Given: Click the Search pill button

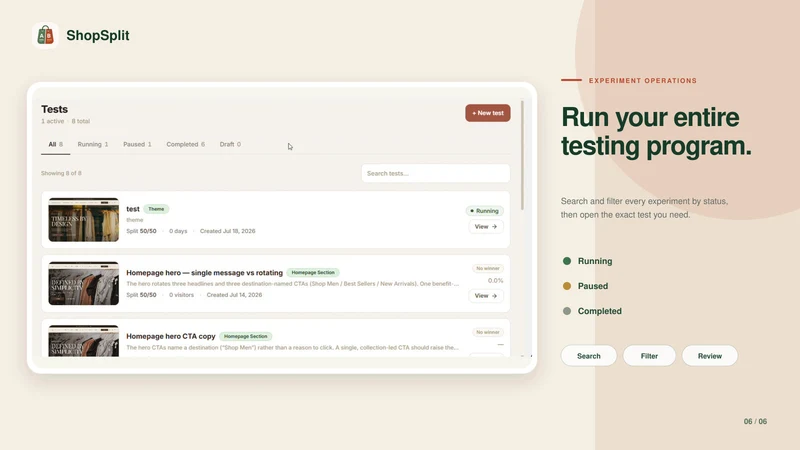Looking at the screenshot, I should [589, 356].
